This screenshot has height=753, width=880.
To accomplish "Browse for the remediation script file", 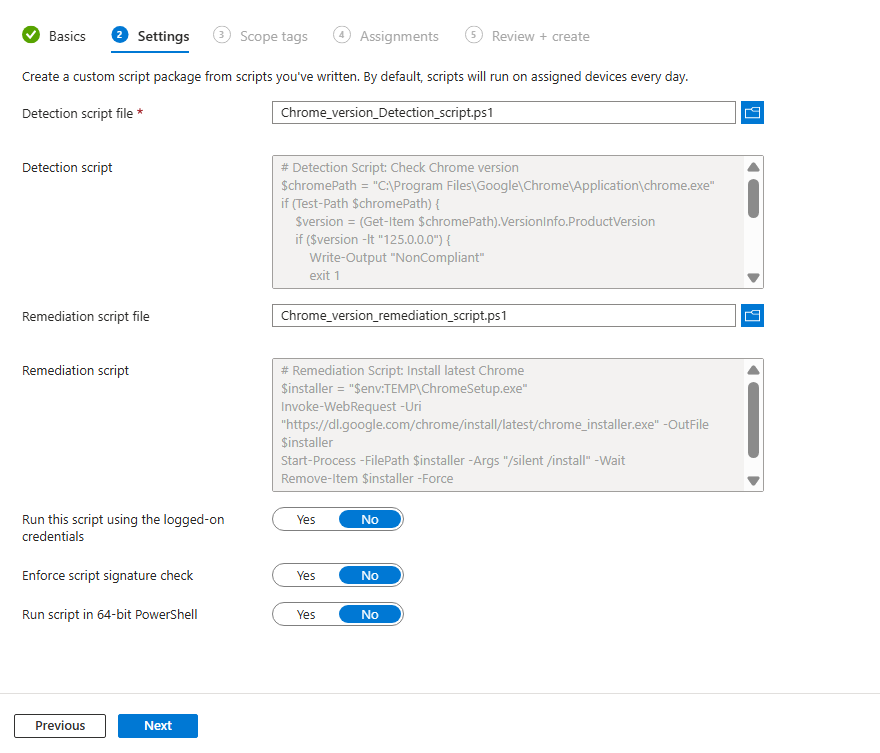I will click(x=752, y=316).
